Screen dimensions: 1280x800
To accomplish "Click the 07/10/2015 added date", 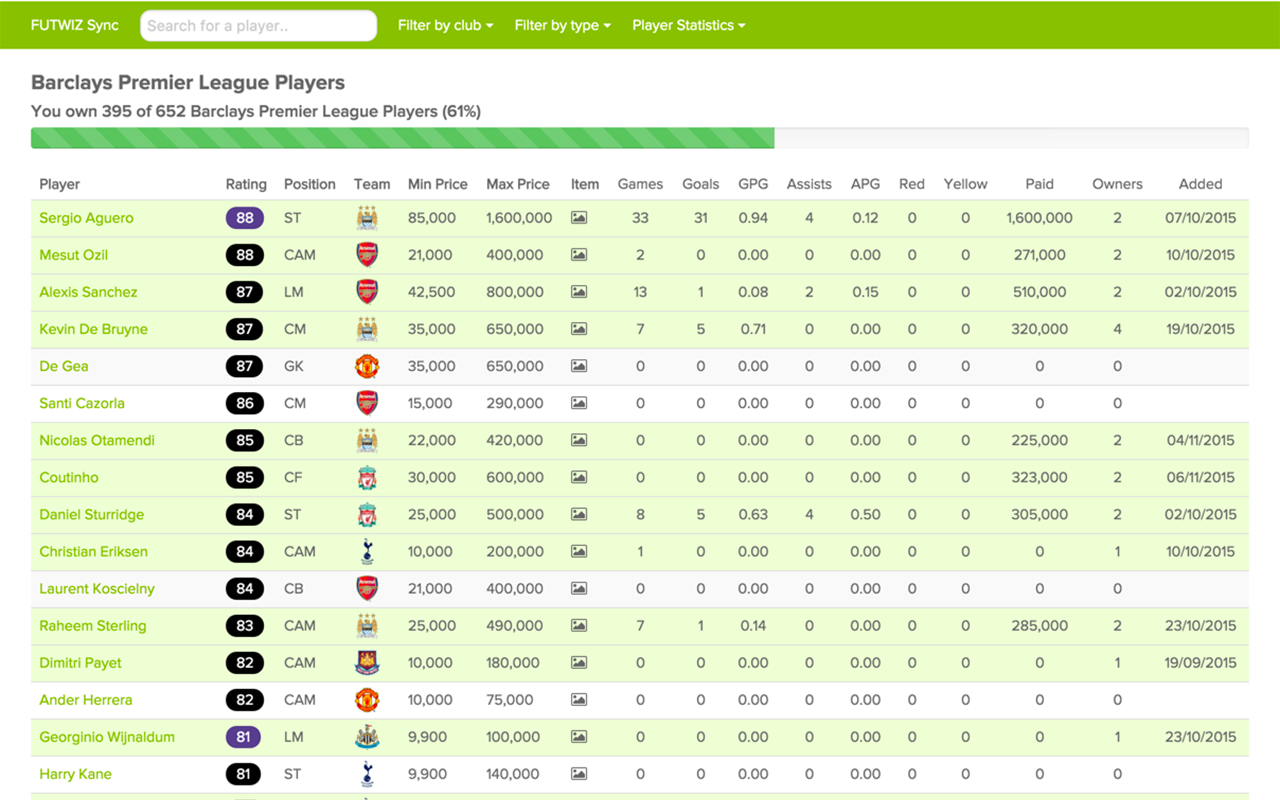I will pyautogui.click(x=1200, y=218).
